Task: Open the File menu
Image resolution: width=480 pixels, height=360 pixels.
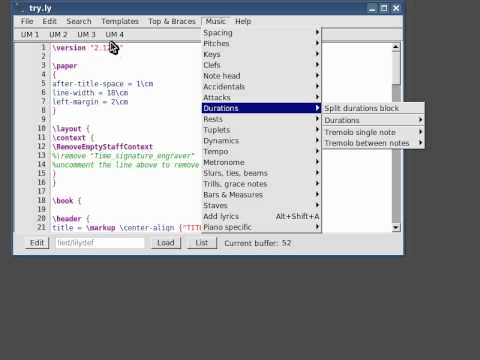Action: (x=27, y=21)
